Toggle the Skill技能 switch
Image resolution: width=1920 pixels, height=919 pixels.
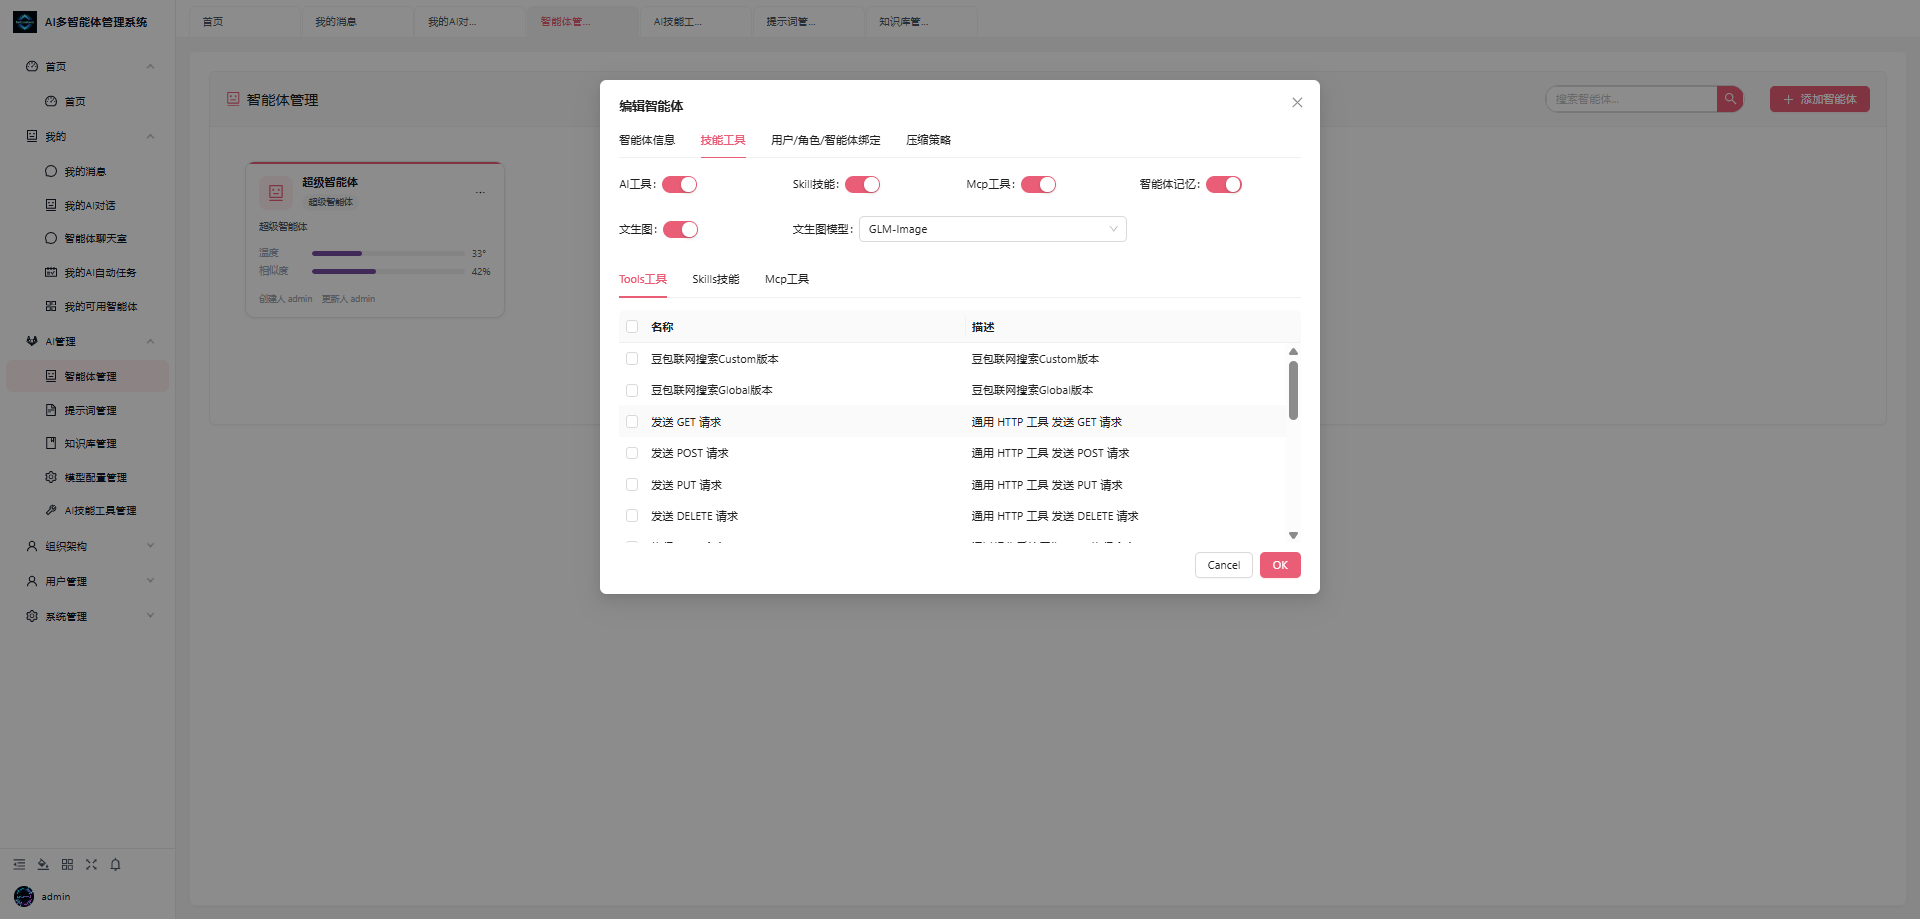point(863,184)
